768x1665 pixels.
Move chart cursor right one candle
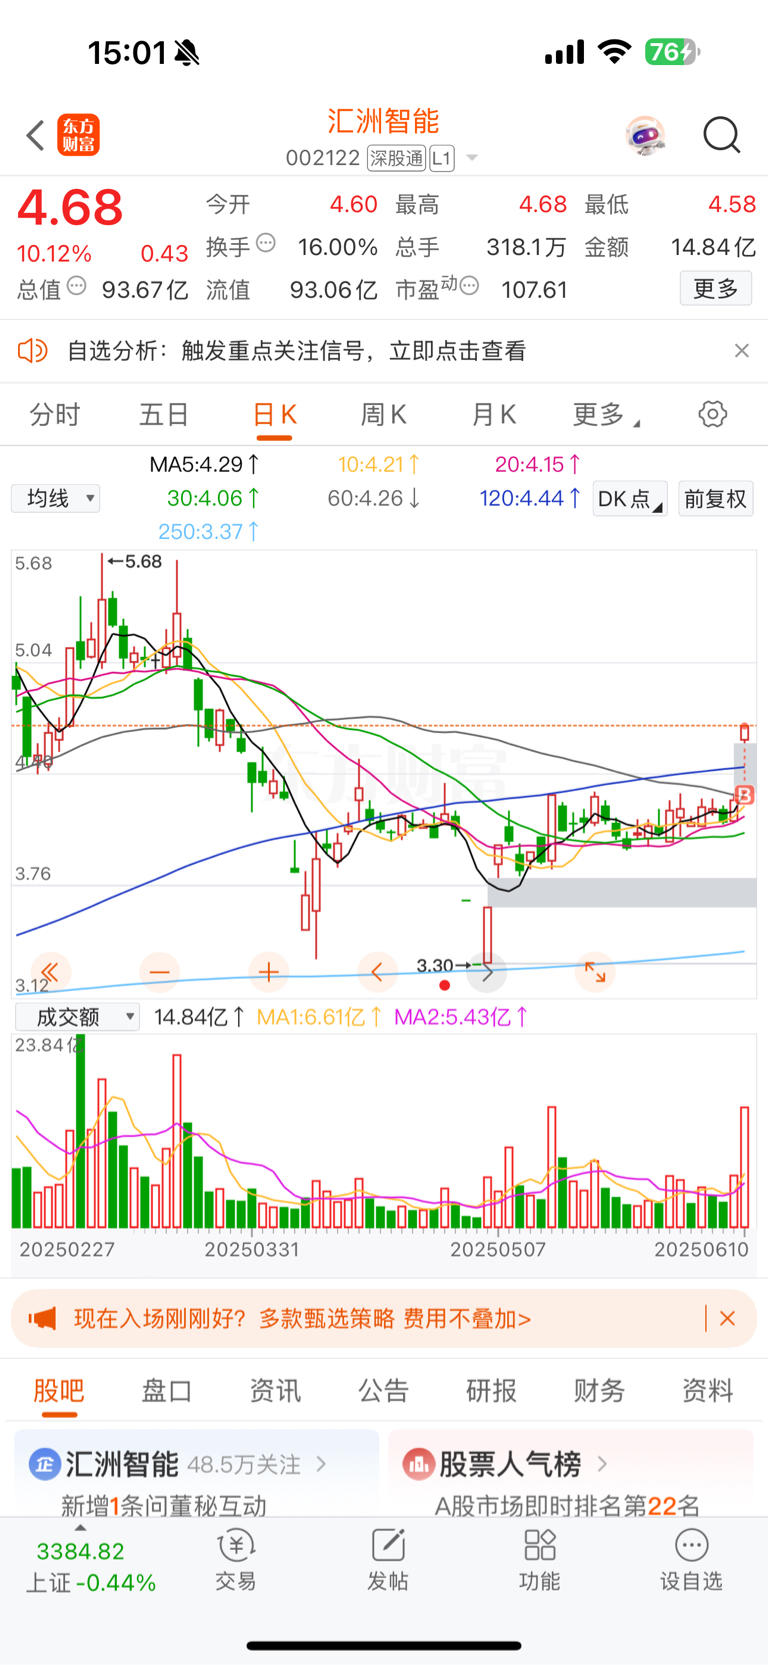pos(487,971)
